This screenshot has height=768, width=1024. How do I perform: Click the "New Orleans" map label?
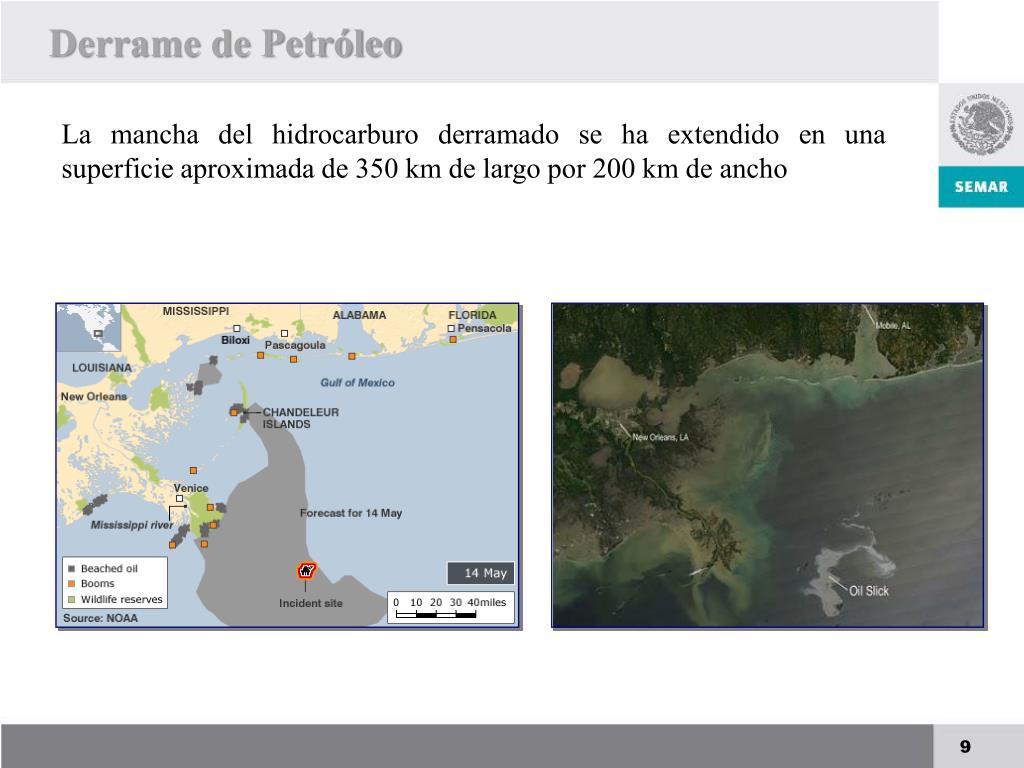(x=93, y=396)
